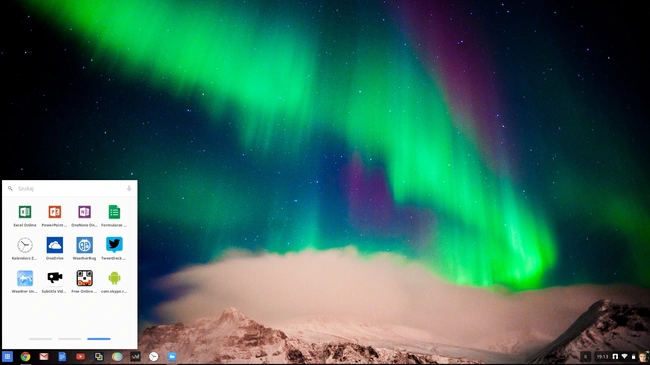650x365 pixels.
Task: Open the Free Online game app
Action: coord(84,282)
